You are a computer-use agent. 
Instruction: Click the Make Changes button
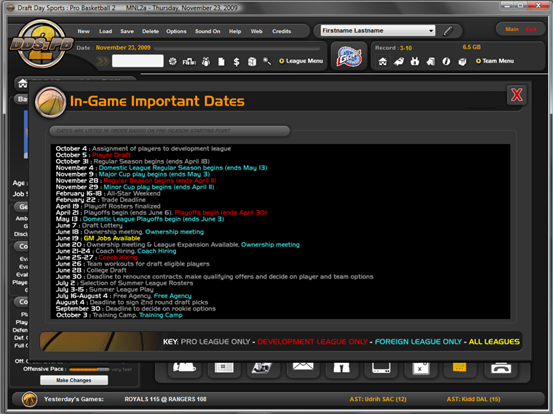point(74,380)
